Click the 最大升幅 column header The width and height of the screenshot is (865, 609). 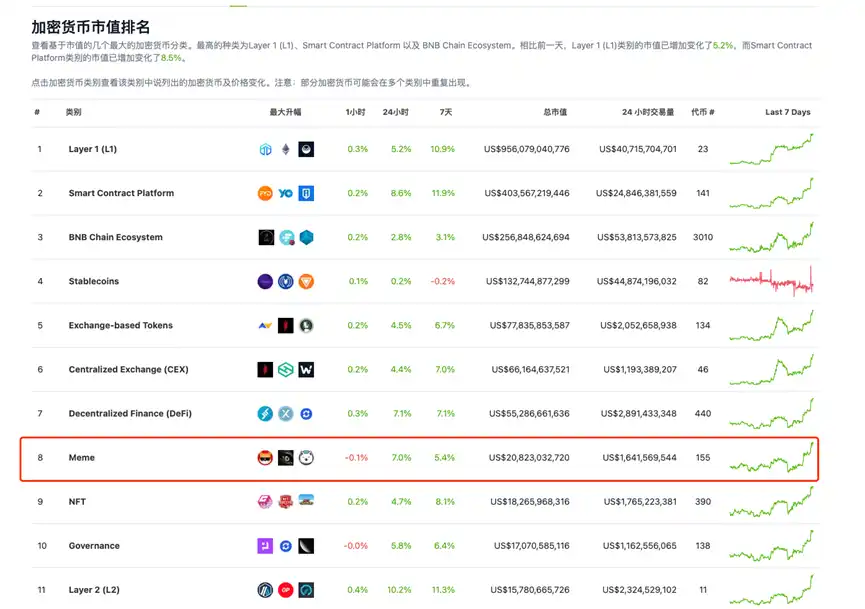(x=285, y=112)
